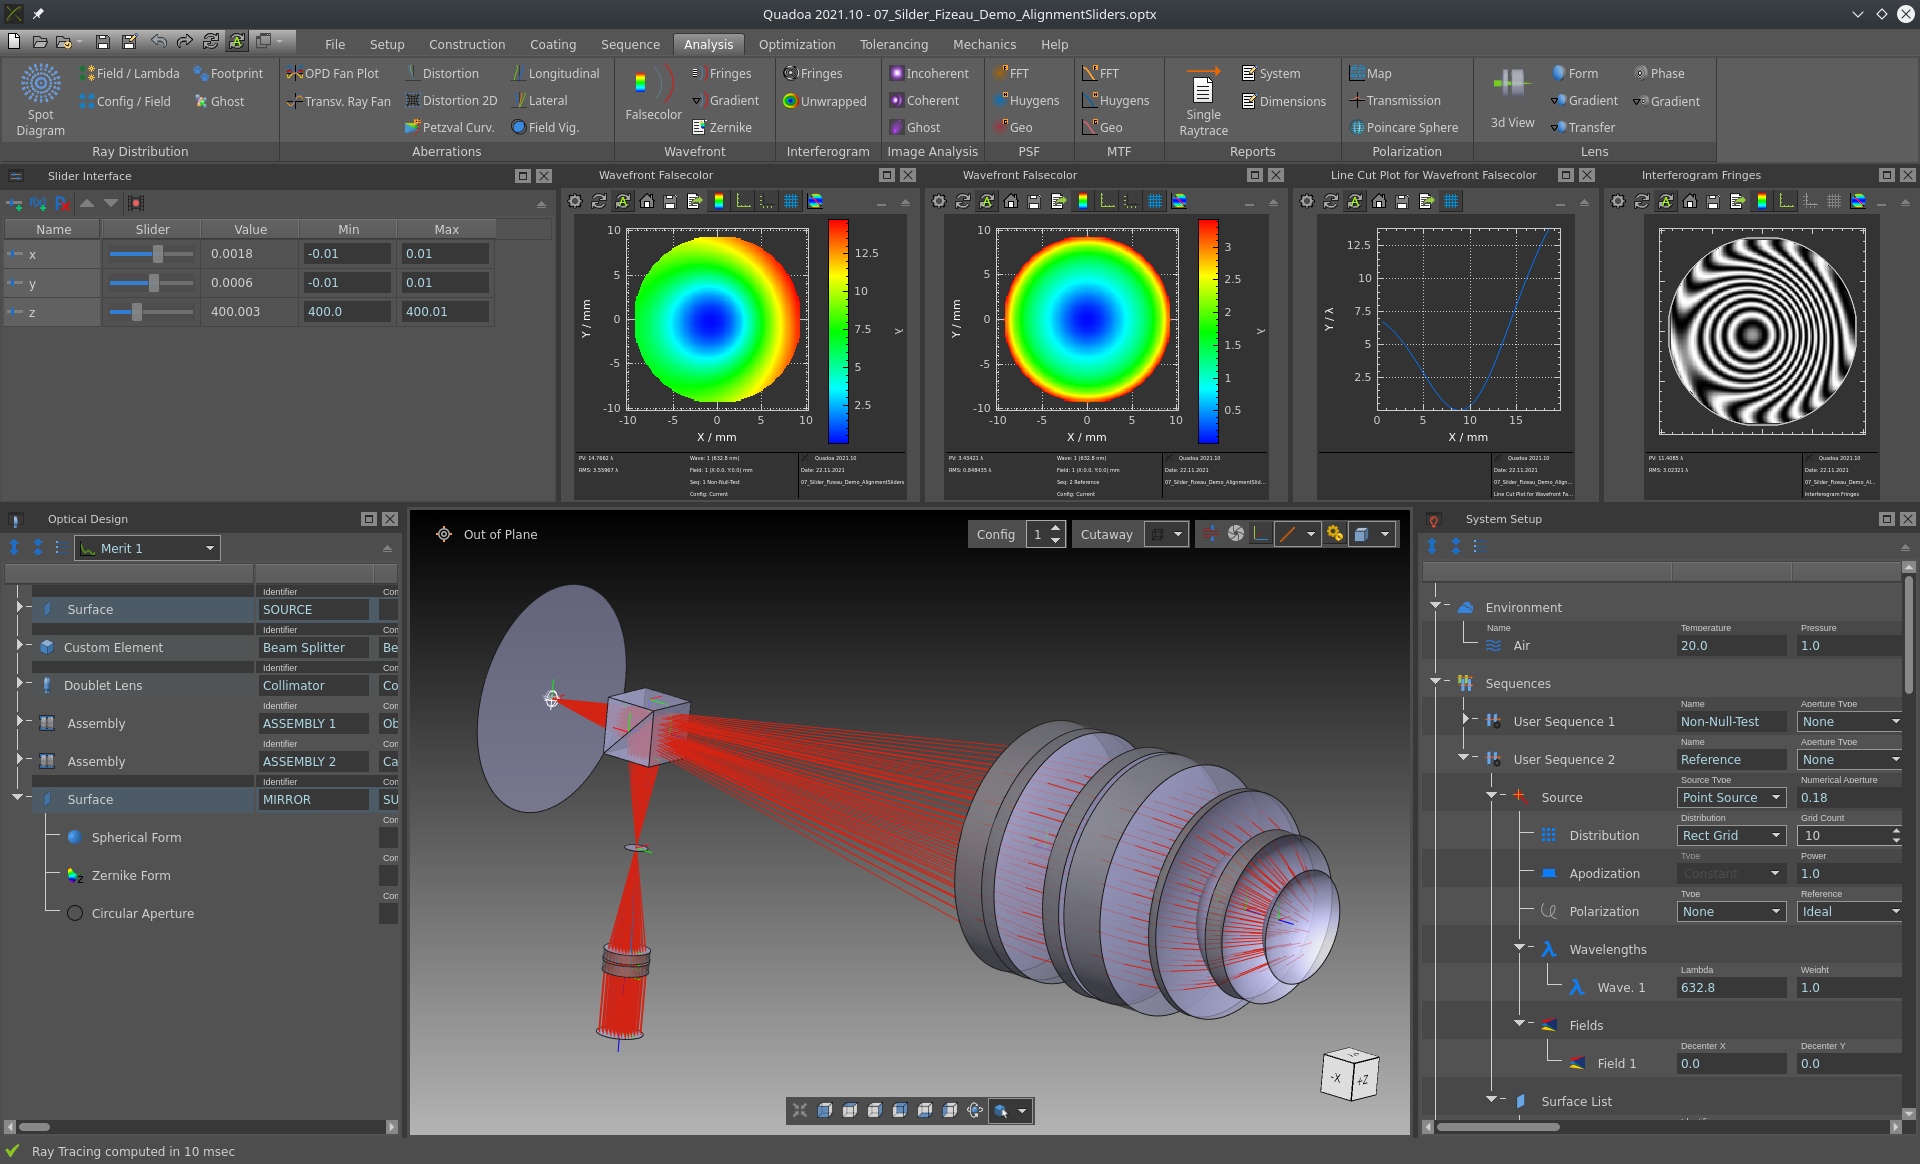
Task: Click the settings gear icon in the 3D view toolbar
Action: 1334,534
